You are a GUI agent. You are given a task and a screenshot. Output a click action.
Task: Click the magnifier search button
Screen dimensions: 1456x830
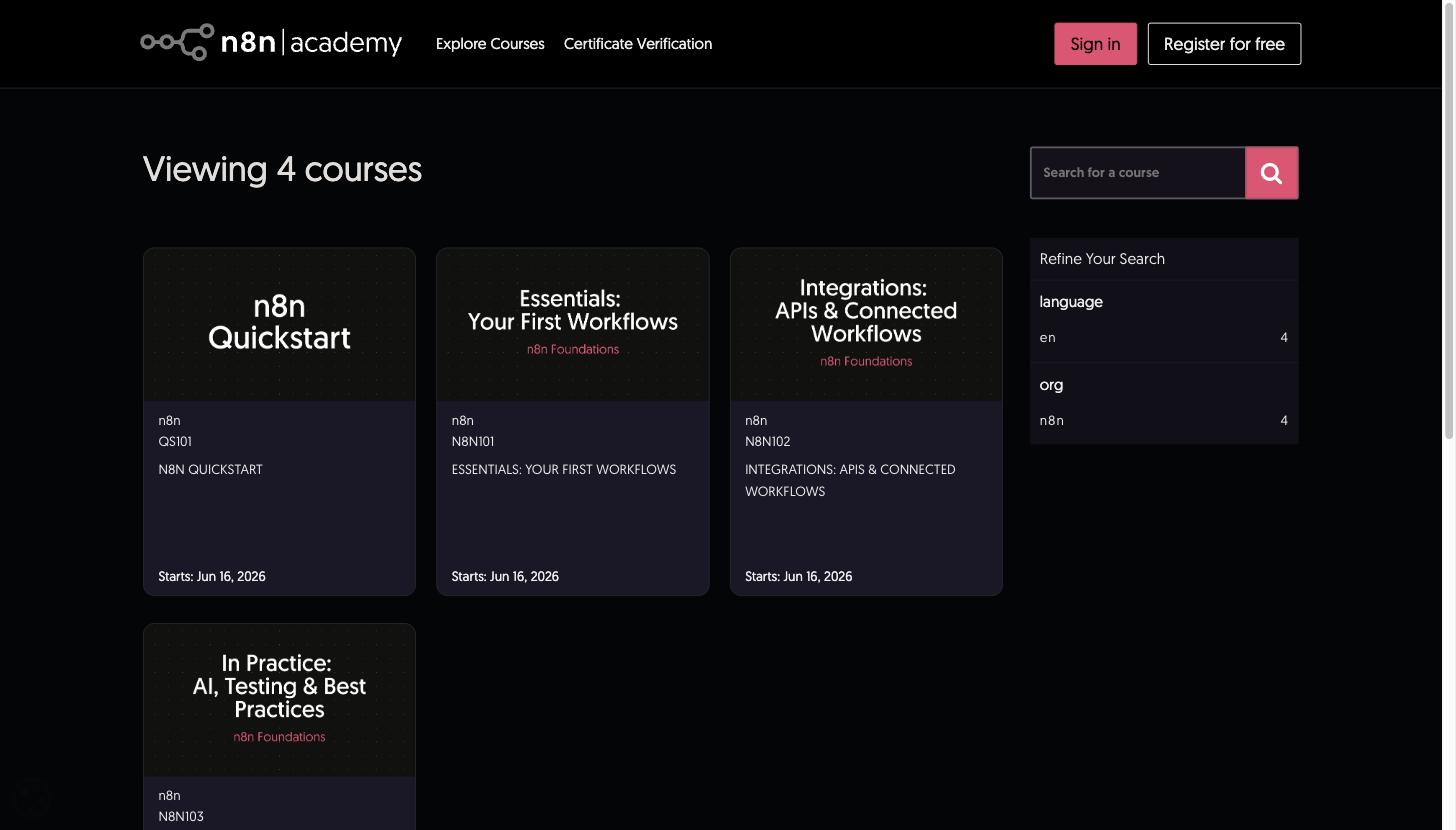(x=1271, y=173)
